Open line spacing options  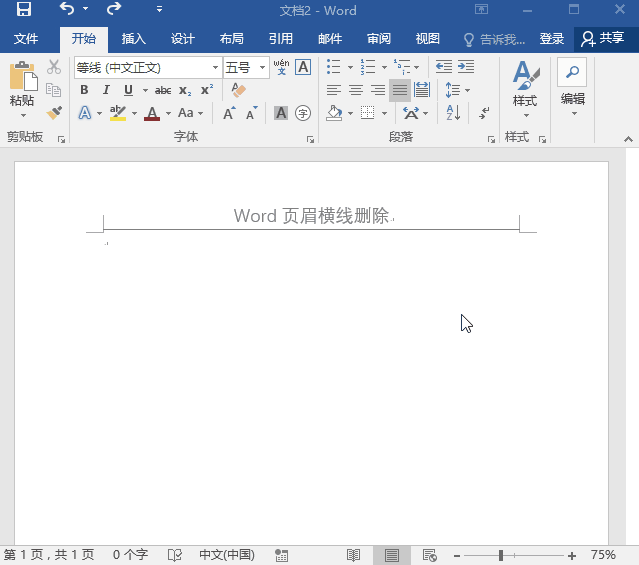tap(458, 90)
